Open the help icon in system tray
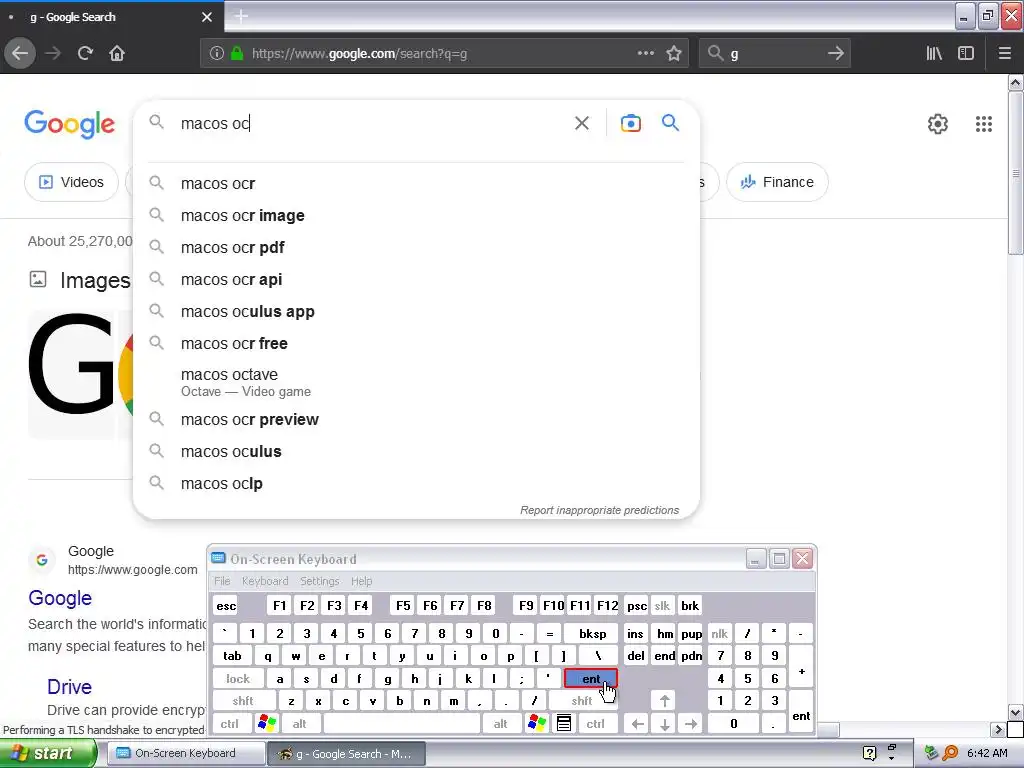Viewport: 1024px width, 768px height. pyautogui.click(x=869, y=753)
